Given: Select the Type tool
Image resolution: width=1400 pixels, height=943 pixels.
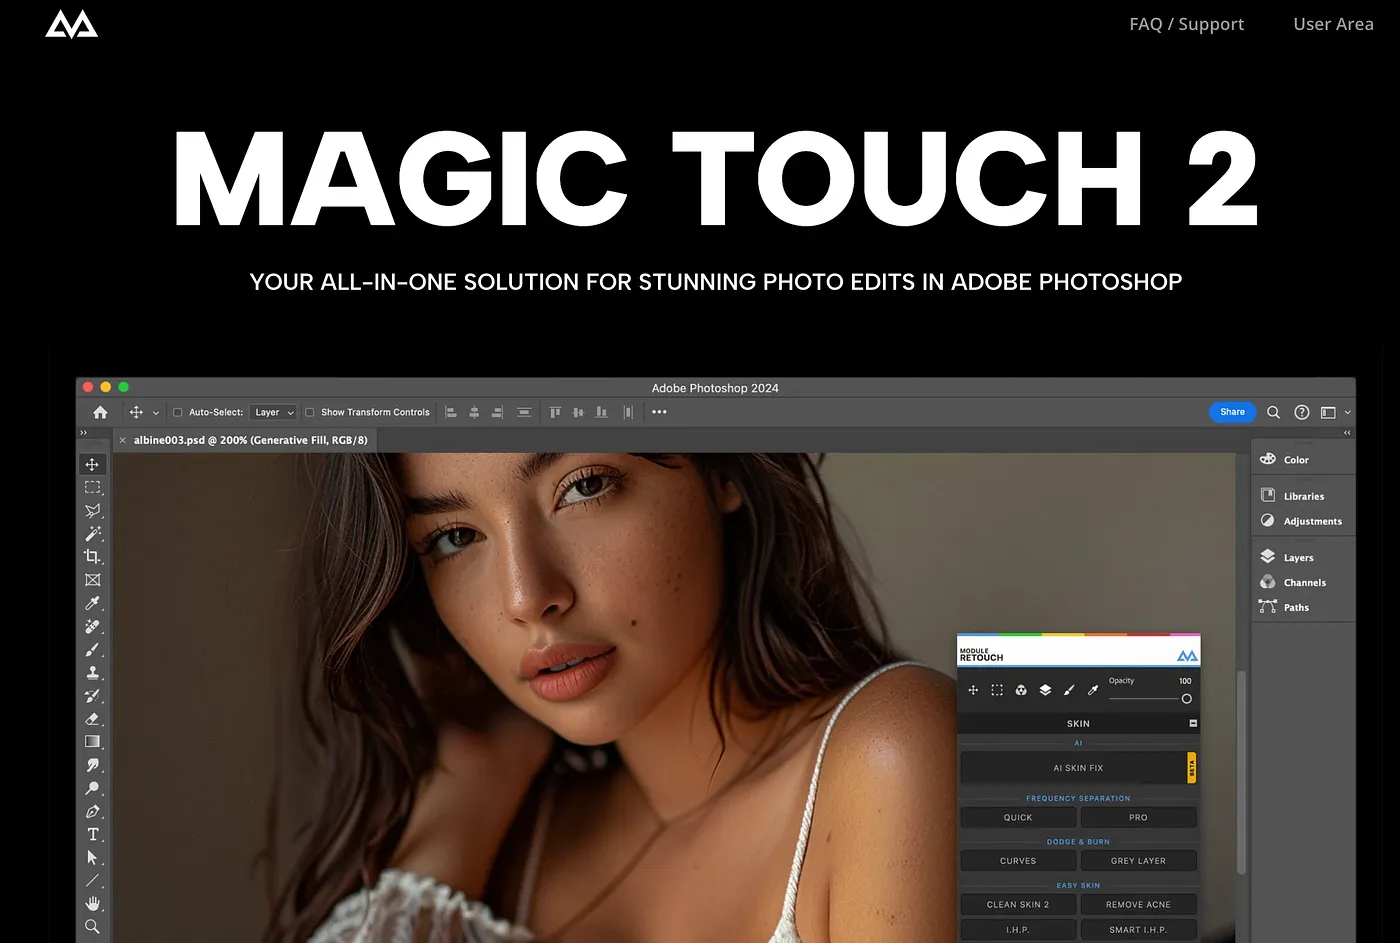Looking at the screenshot, I should click(x=92, y=834).
